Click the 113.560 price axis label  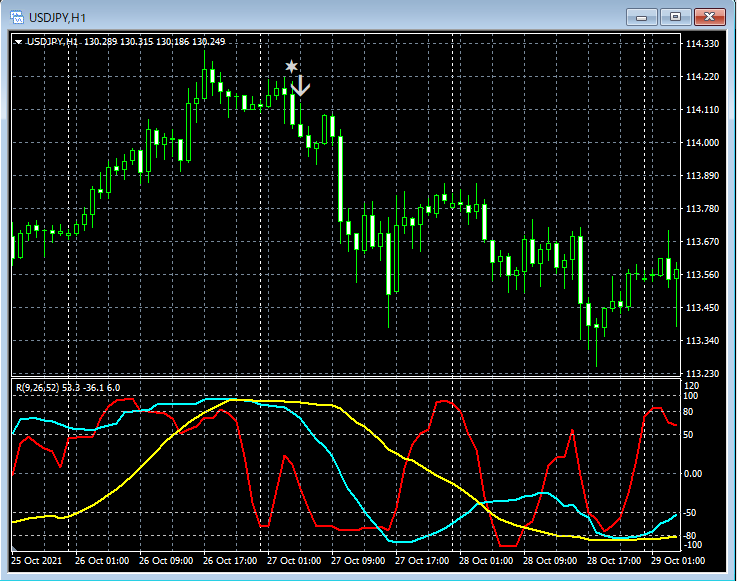[x=702, y=274]
